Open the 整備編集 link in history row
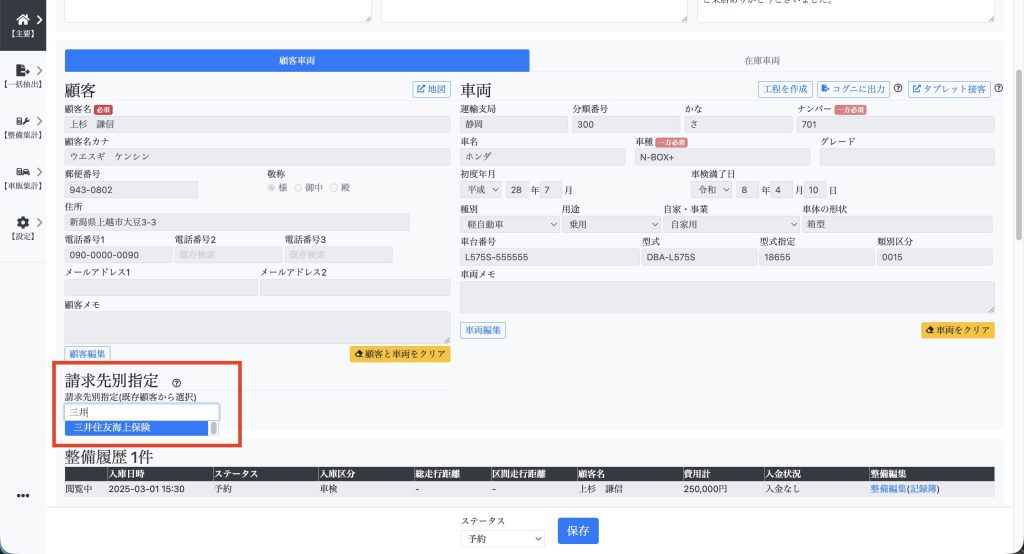Screen dimensions: 1024x554 887,490
